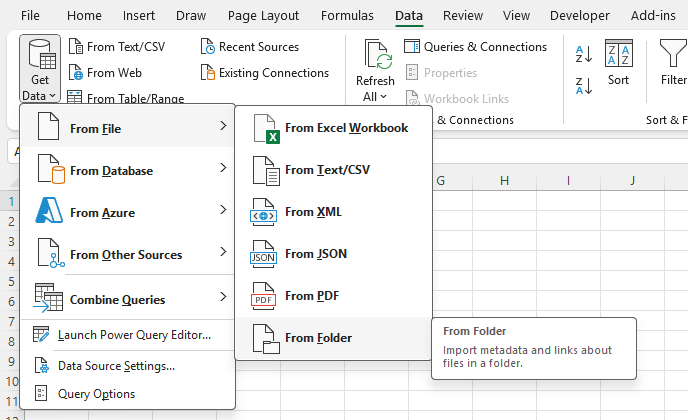Select From JSON in the submenu

(333, 254)
